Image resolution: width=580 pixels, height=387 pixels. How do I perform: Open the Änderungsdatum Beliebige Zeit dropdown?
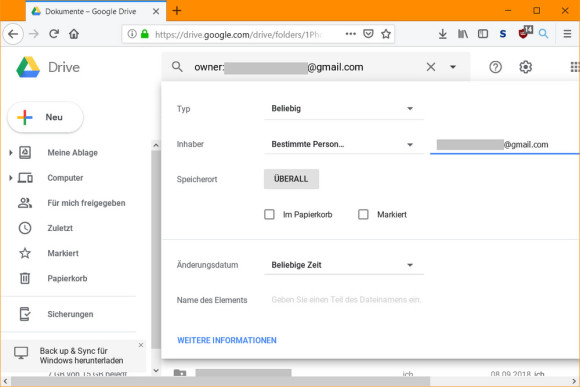click(344, 265)
